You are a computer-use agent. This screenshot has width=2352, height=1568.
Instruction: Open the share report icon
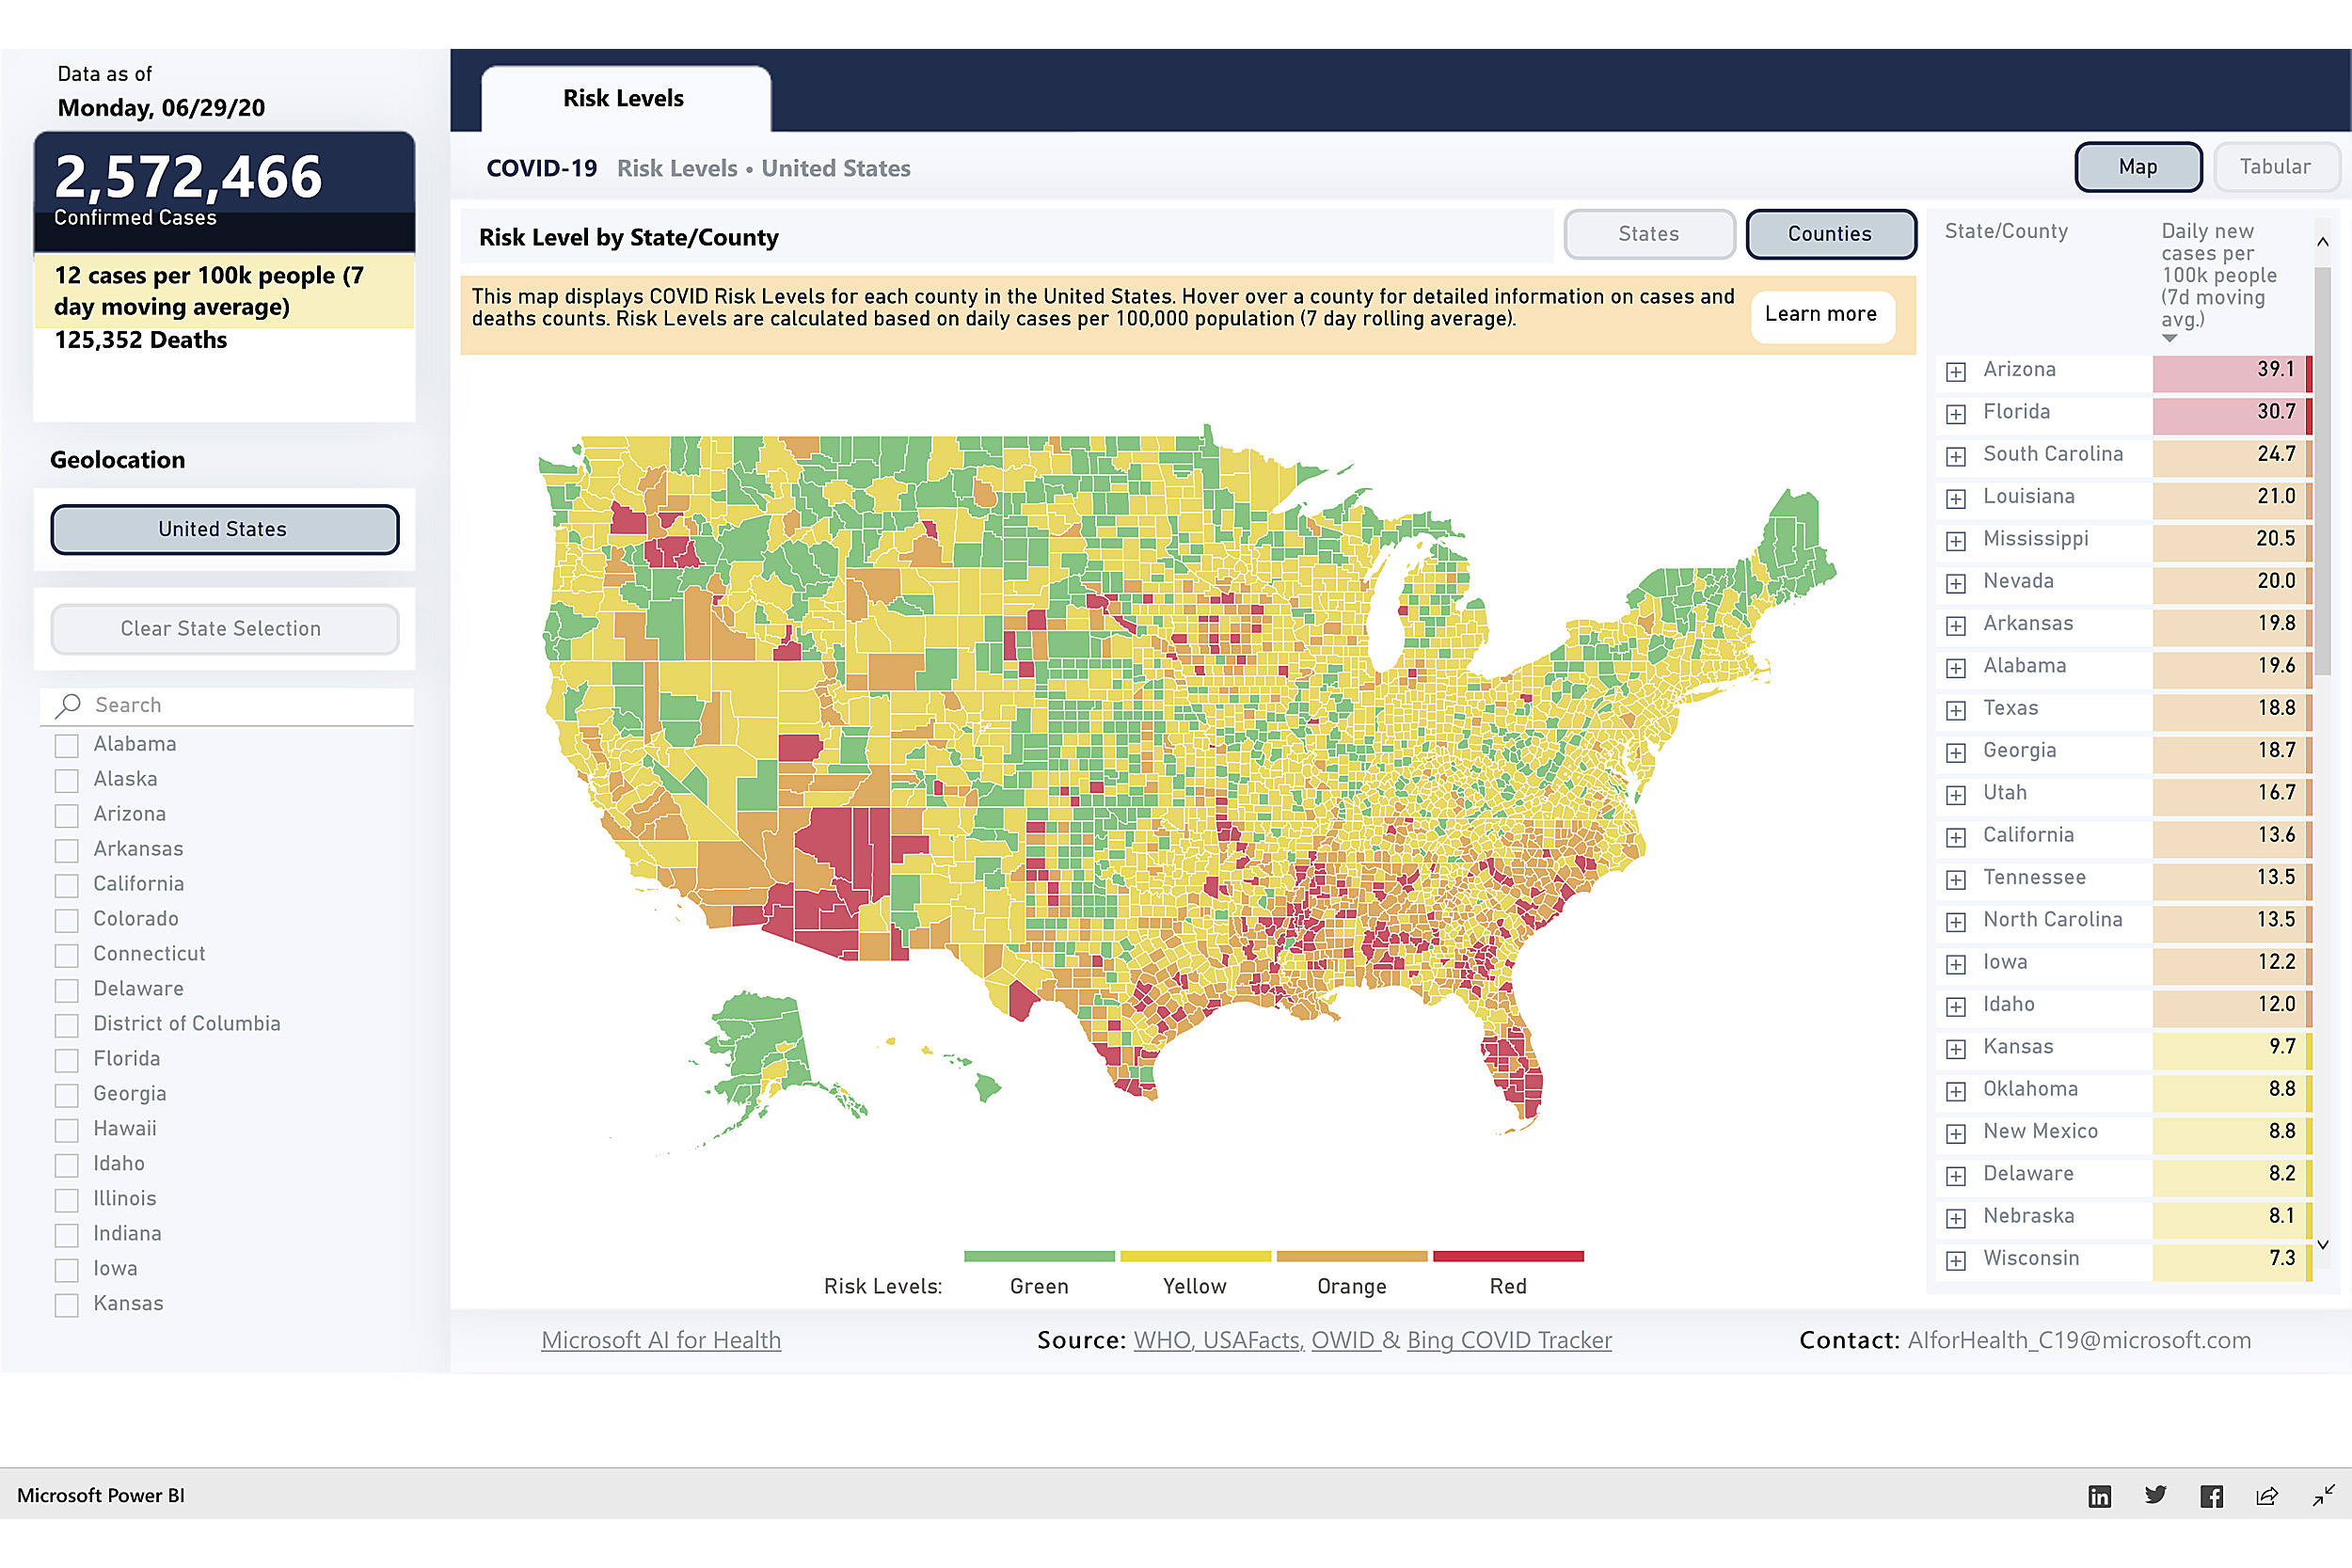click(x=2267, y=1496)
